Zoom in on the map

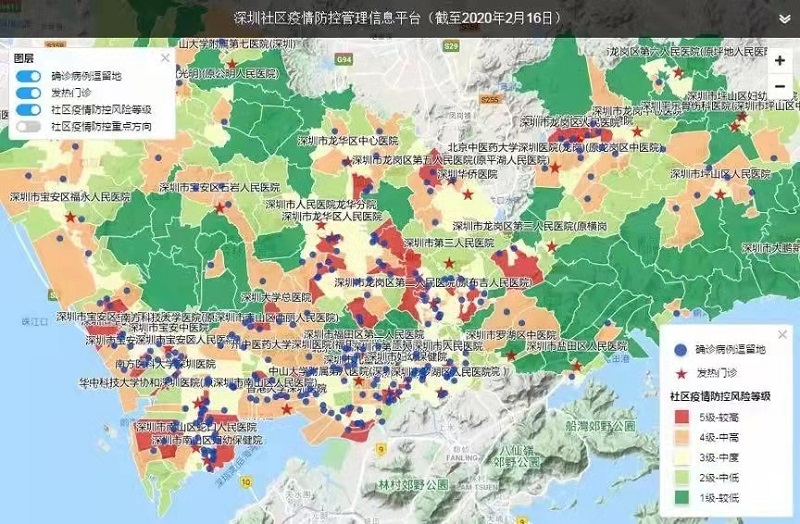click(x=780, y=60)
